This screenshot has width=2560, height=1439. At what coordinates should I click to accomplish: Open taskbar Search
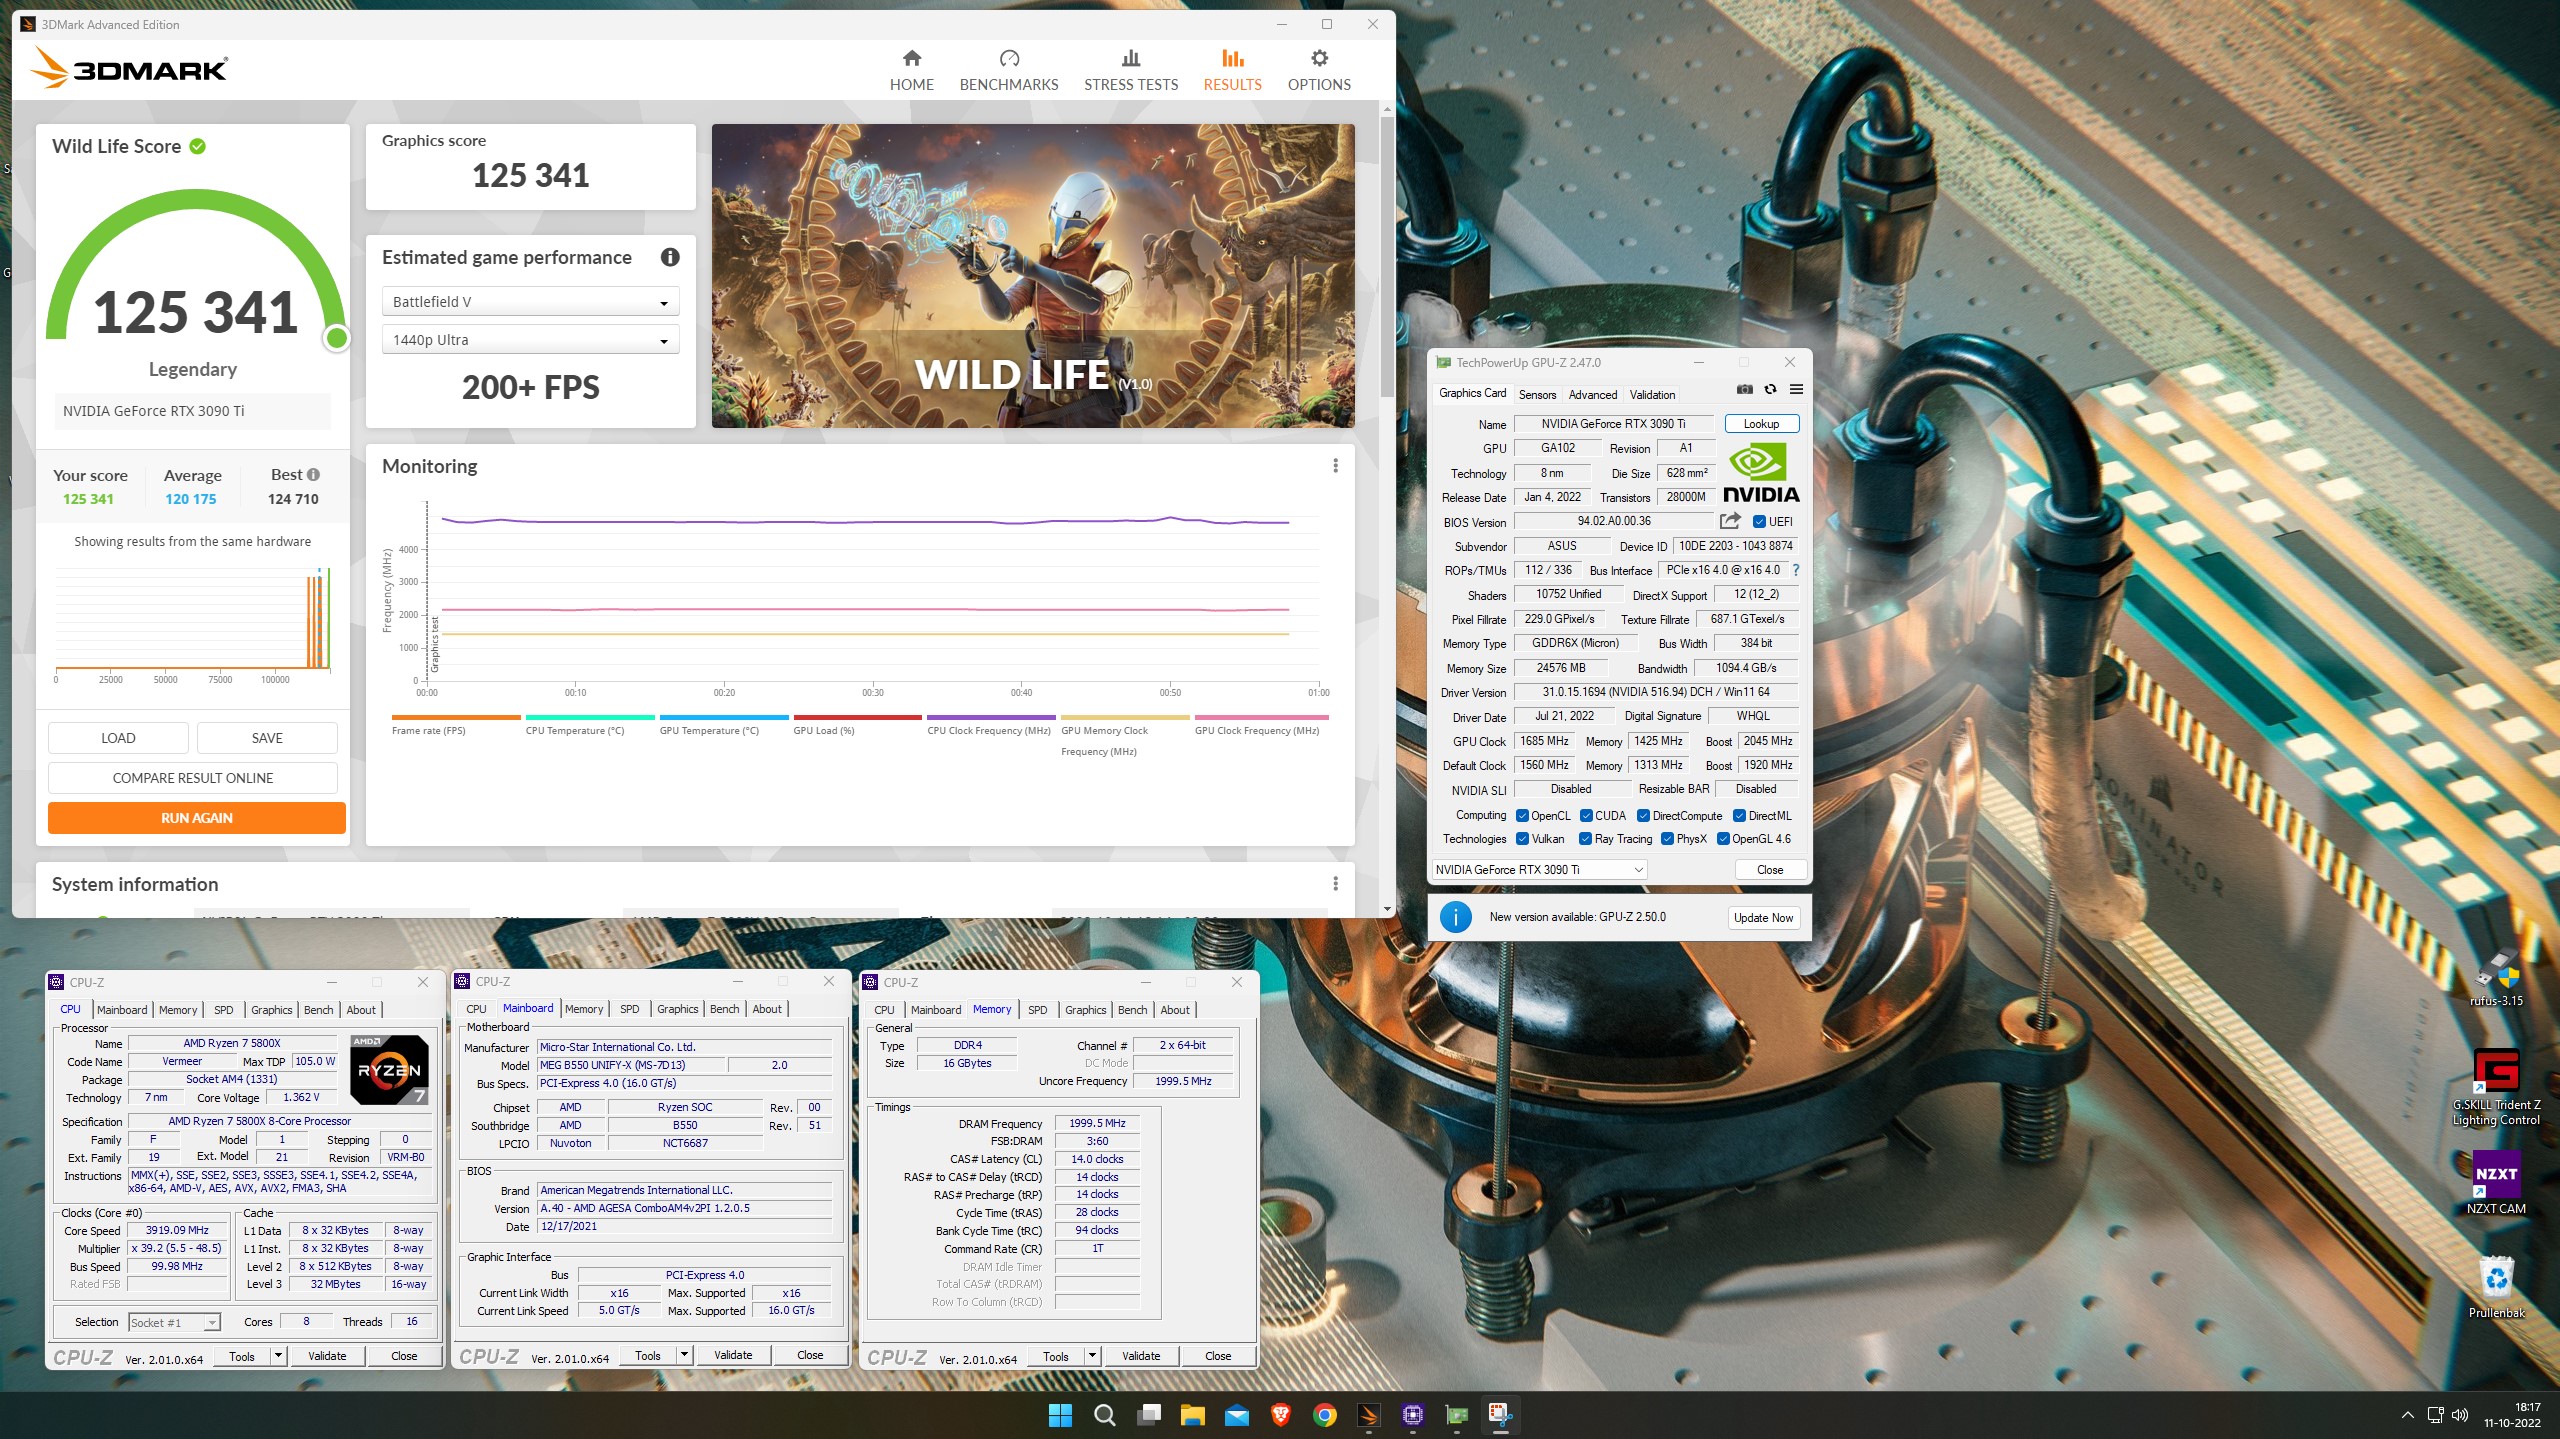pos(1104,1415)
